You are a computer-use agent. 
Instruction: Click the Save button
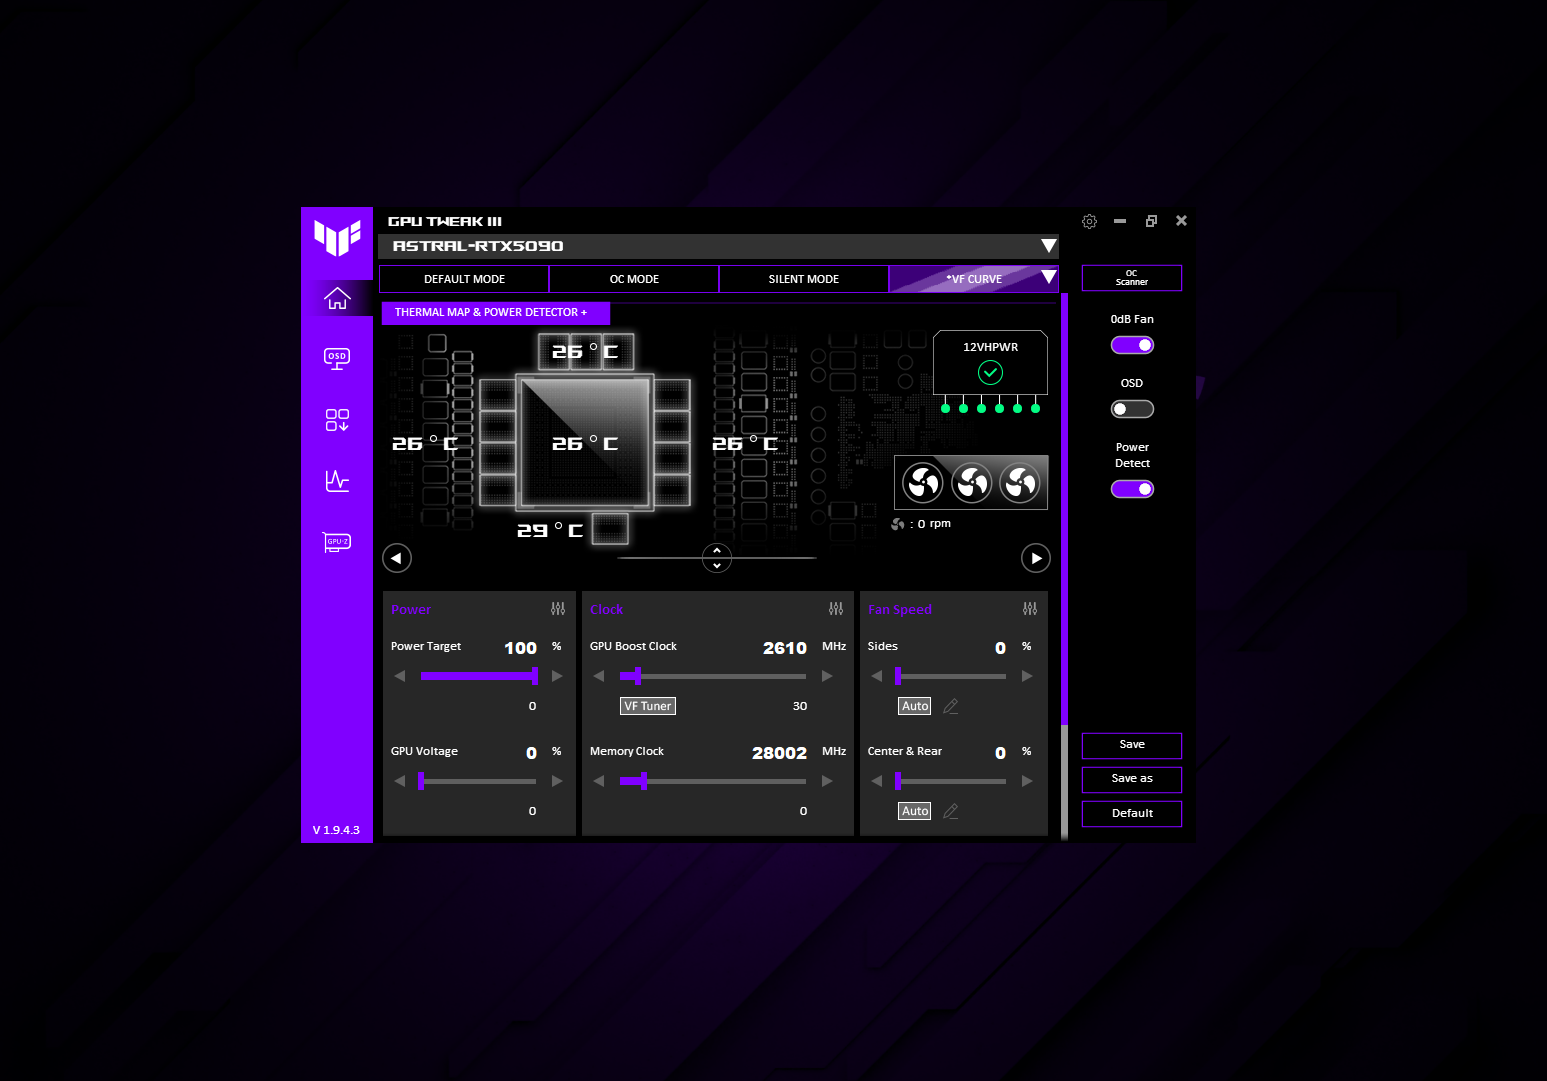1132,745
